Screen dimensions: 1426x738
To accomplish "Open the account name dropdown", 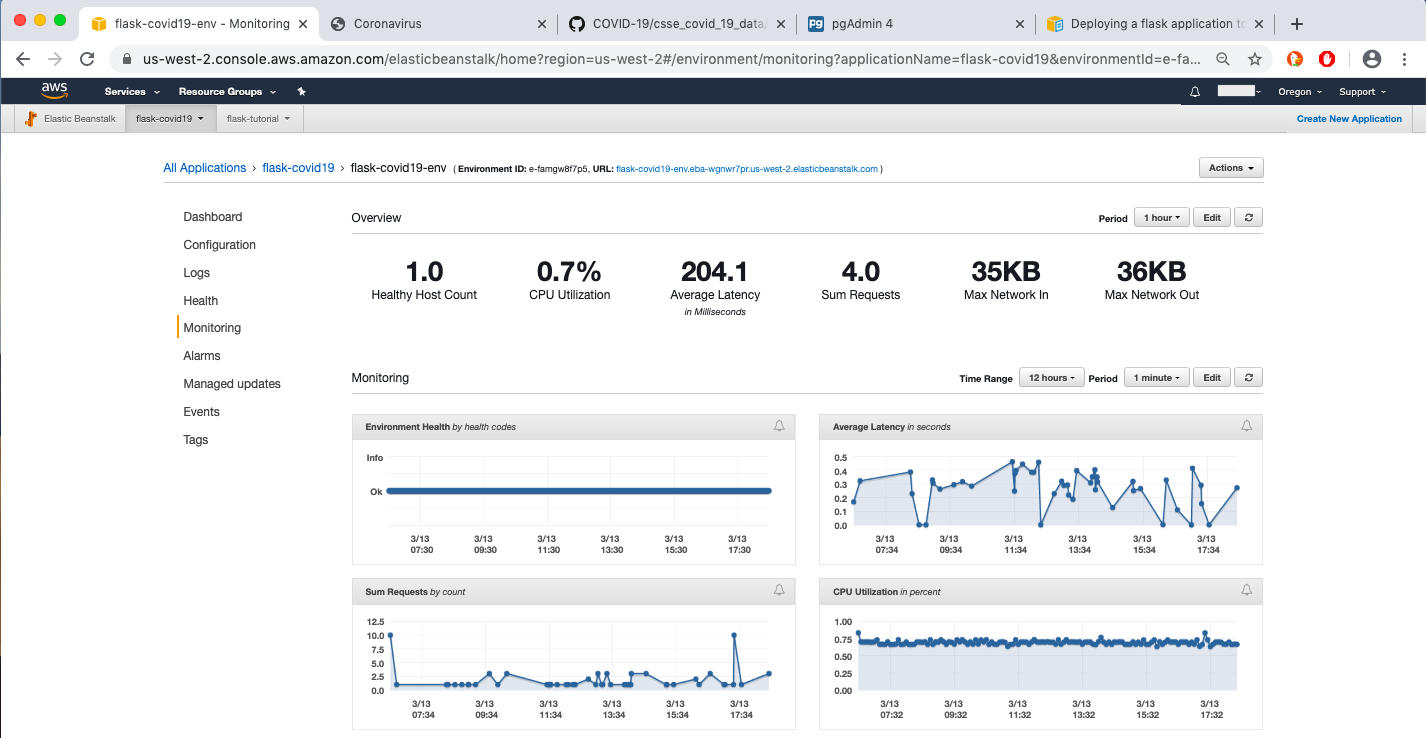I will tap(1239, 91).
